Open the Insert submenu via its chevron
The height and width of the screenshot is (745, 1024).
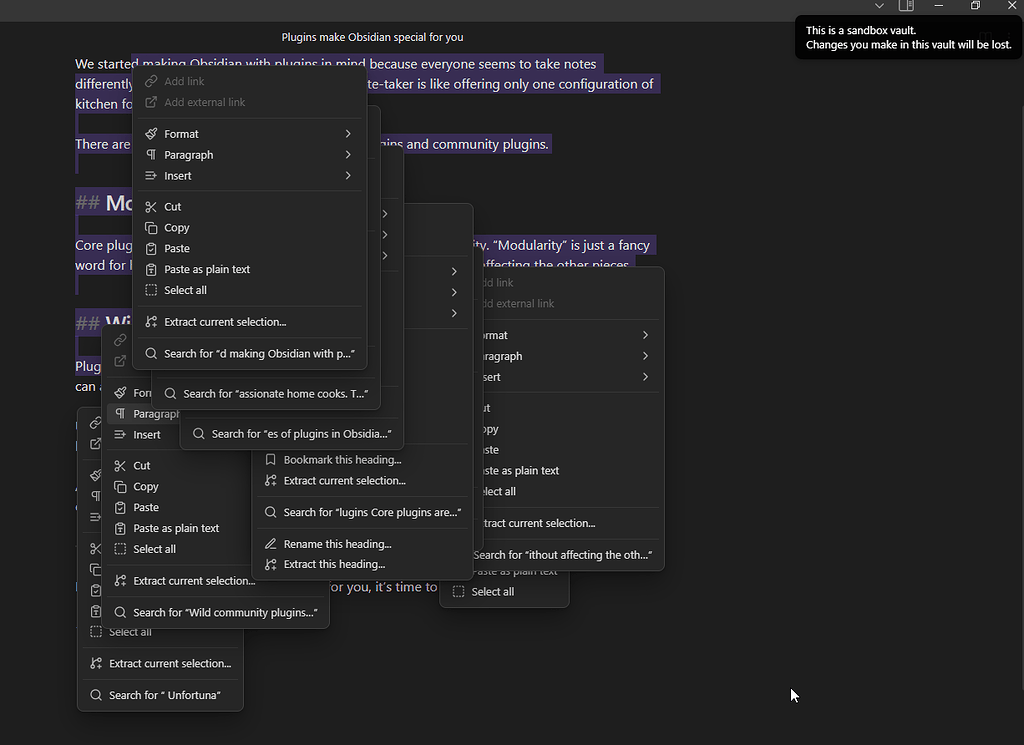coord(347,175)
